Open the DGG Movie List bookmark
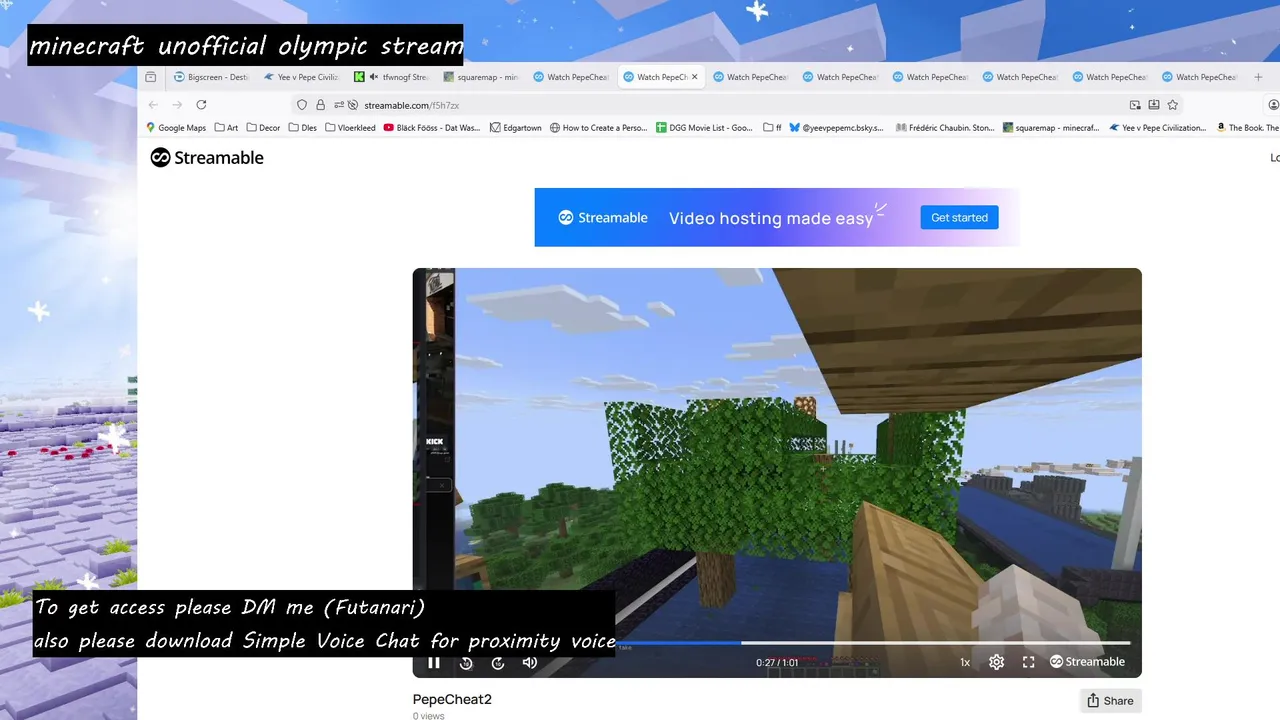The height and width of the screenshot is (720, 1280). click(x=704, y=128)
